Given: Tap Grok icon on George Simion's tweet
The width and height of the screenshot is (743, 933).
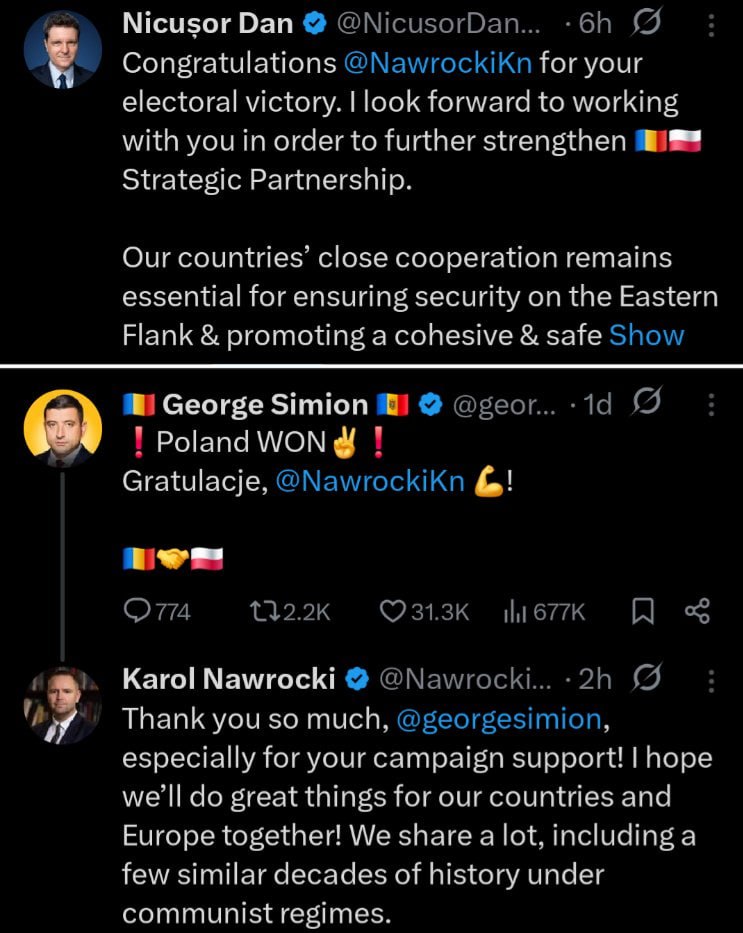Looking at the screenshot, I should tap(647, 404).
